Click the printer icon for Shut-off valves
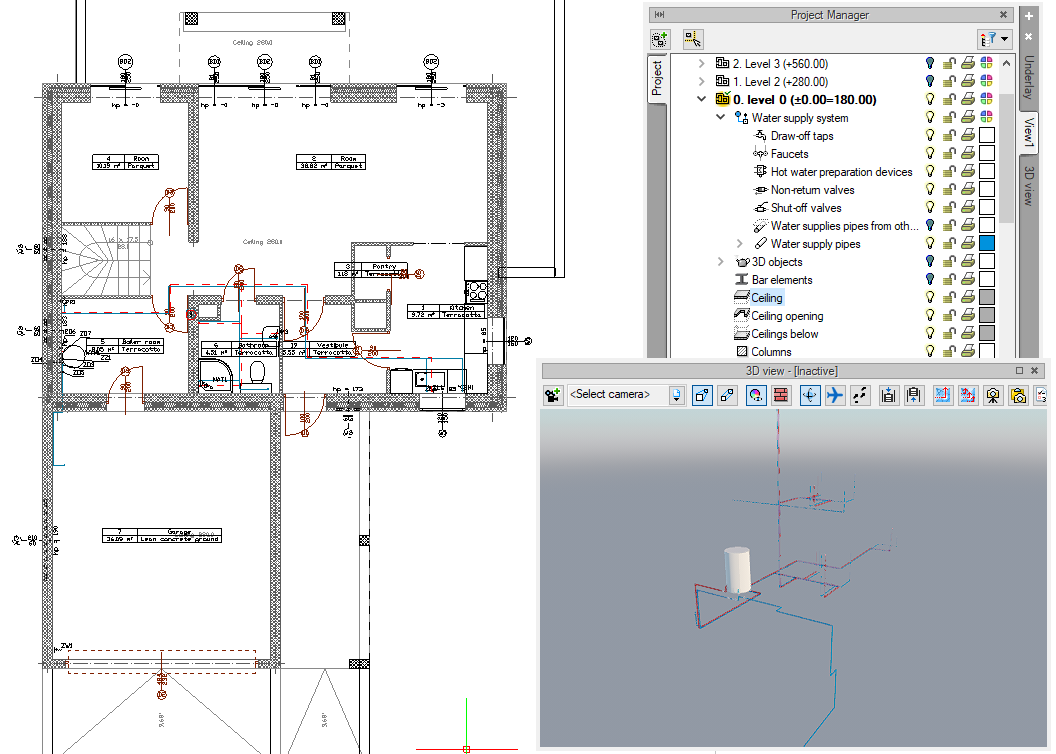The image size is (1056, 754). click(x=968, y=207)
